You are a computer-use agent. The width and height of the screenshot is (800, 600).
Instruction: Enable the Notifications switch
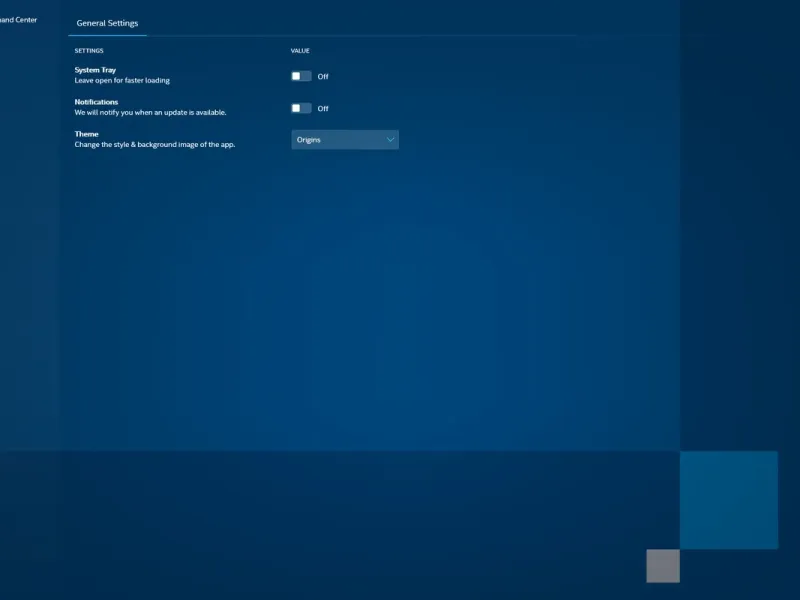point(301,108)
